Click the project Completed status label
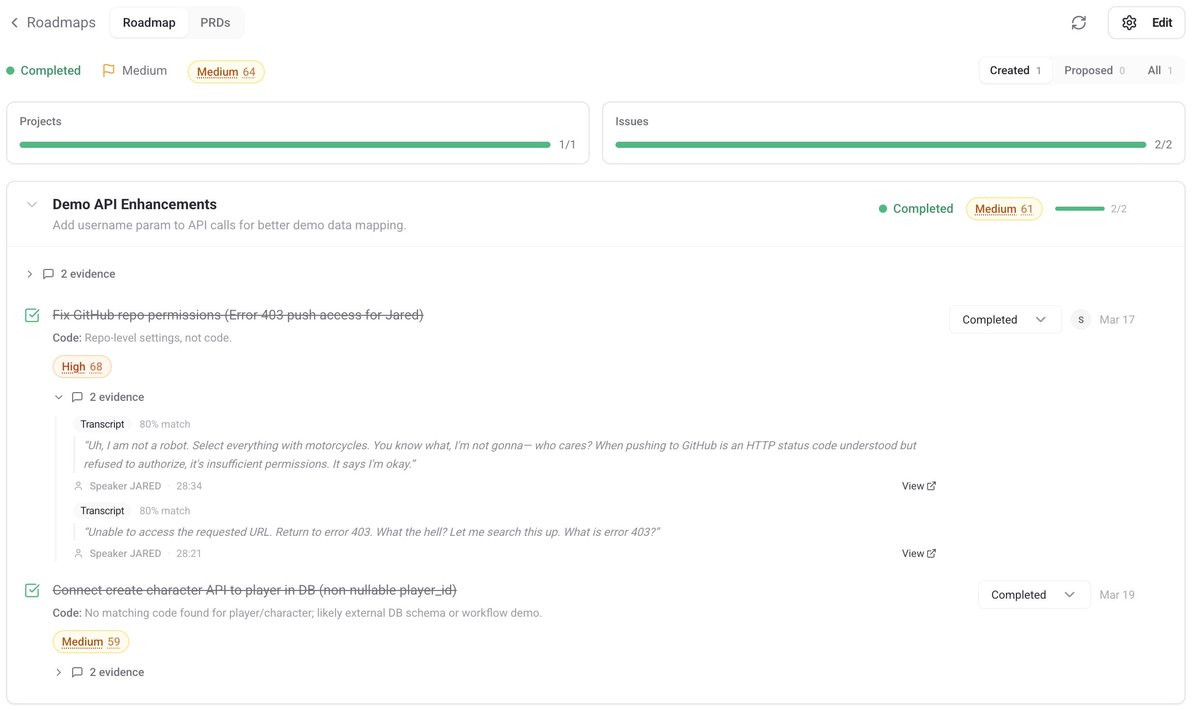 pos(923,209)
